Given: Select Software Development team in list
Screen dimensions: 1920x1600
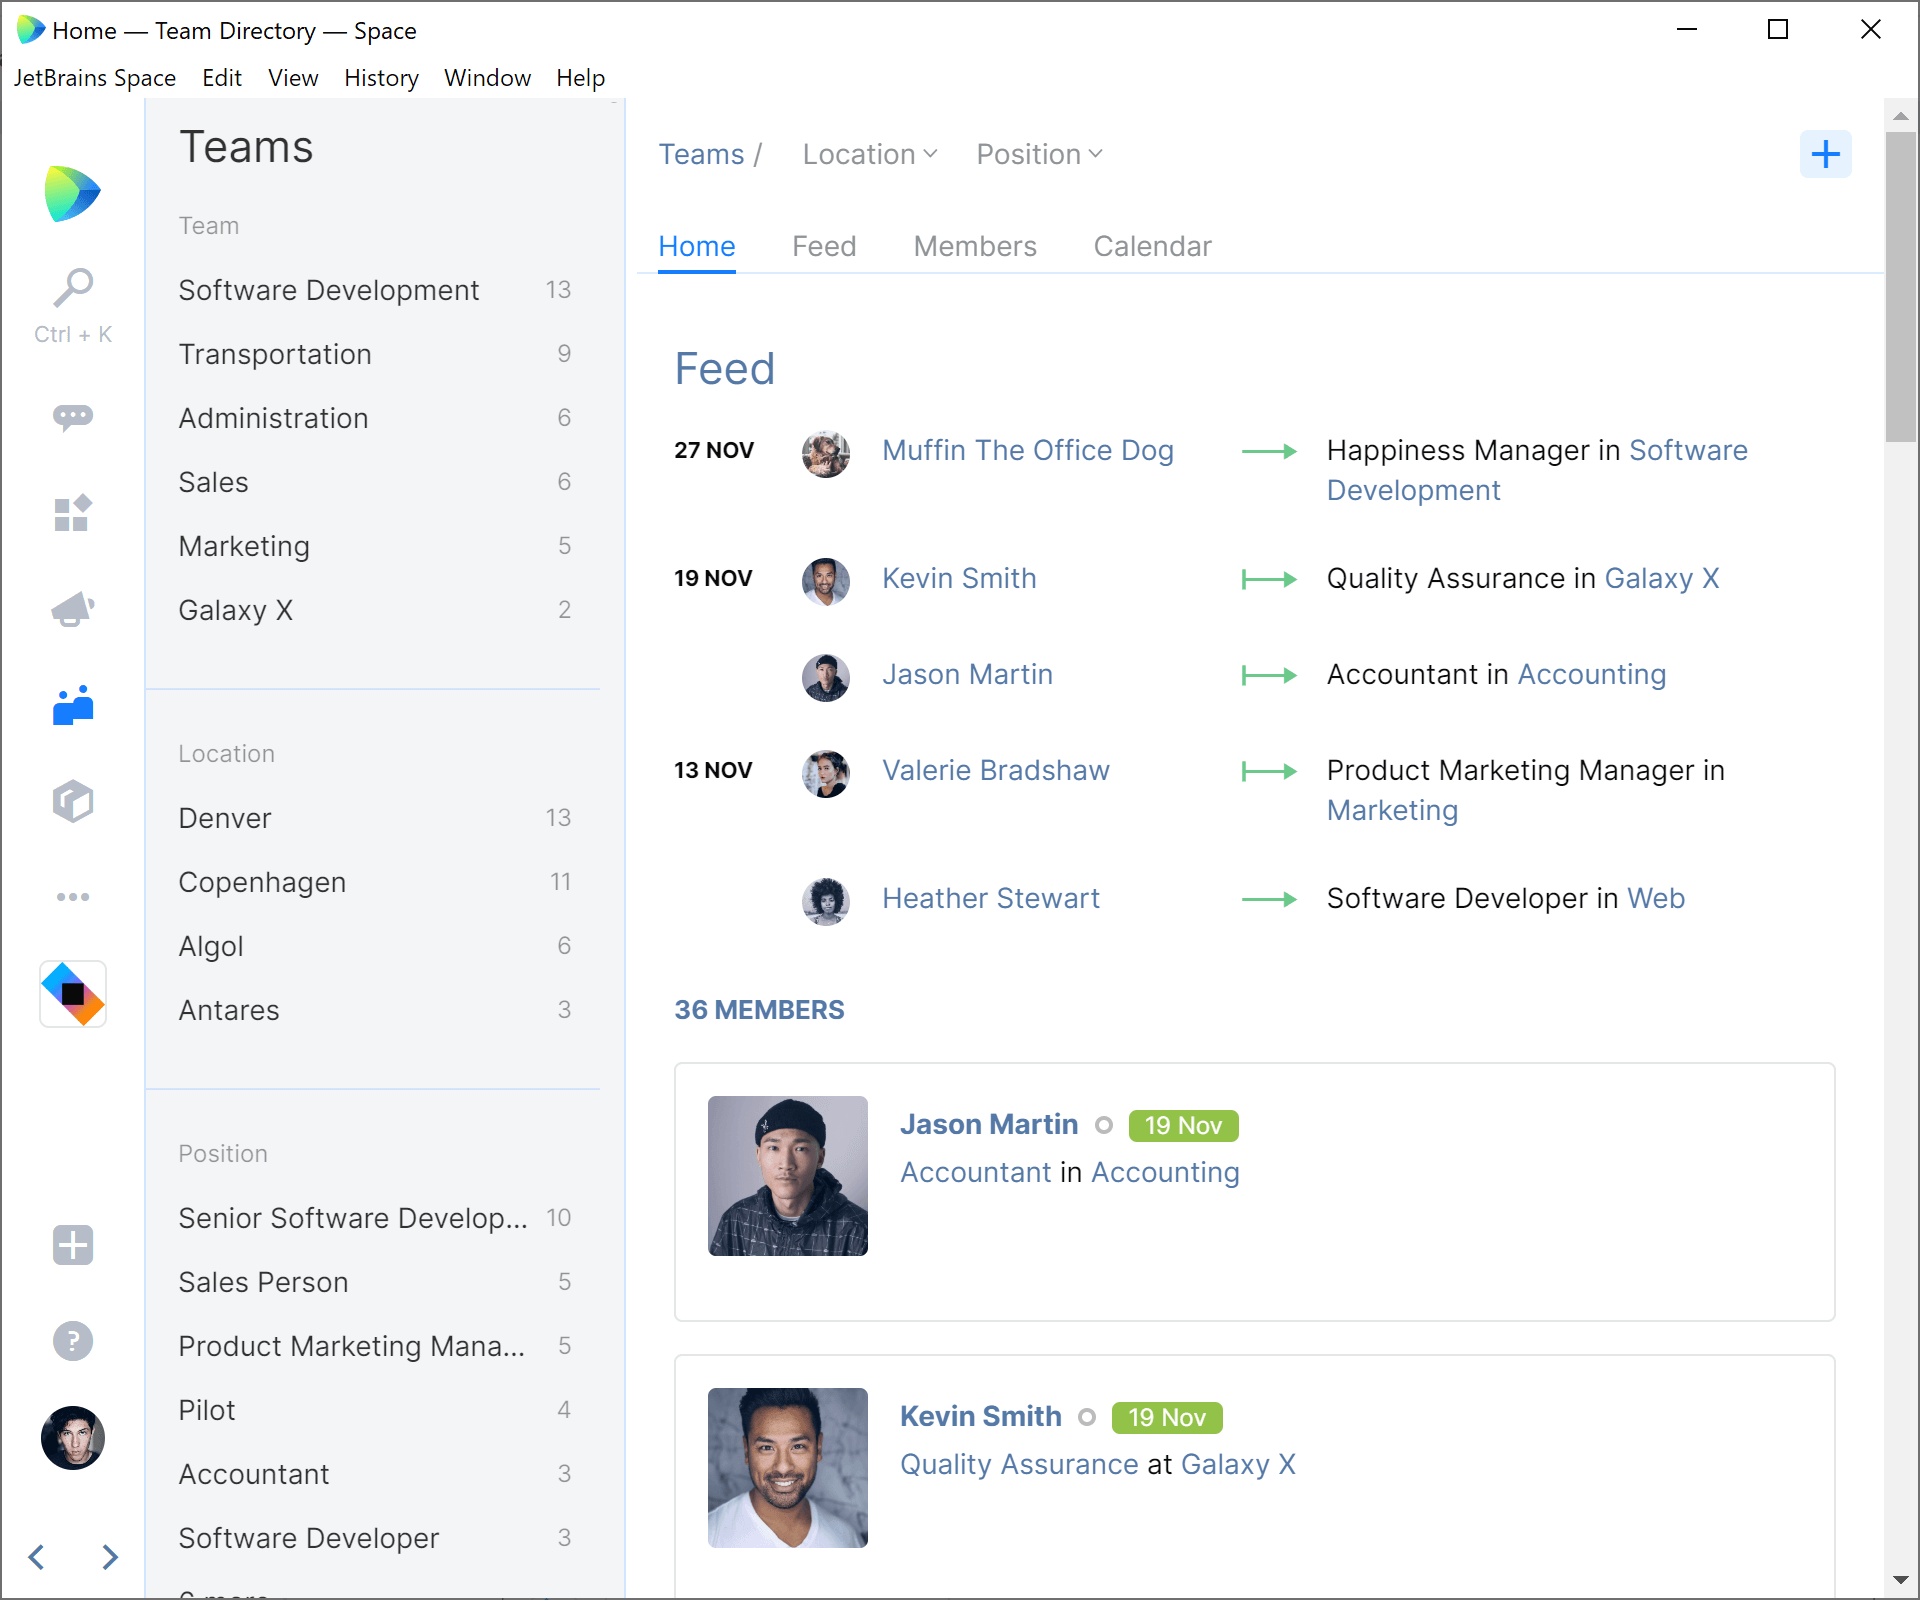Looking at the screenshot, I should [x=374, y=290].
